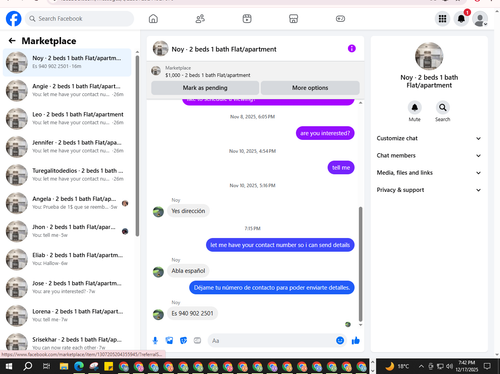This screenshot has height=374, width=500.
Task: Open the Lorena conversation
Action: 67,316
